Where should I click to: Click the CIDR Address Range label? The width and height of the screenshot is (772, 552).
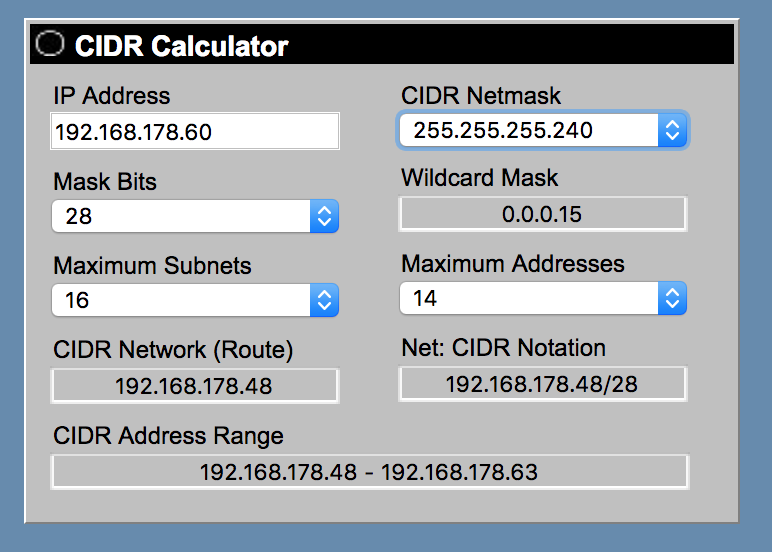click(x=168, y=436)
